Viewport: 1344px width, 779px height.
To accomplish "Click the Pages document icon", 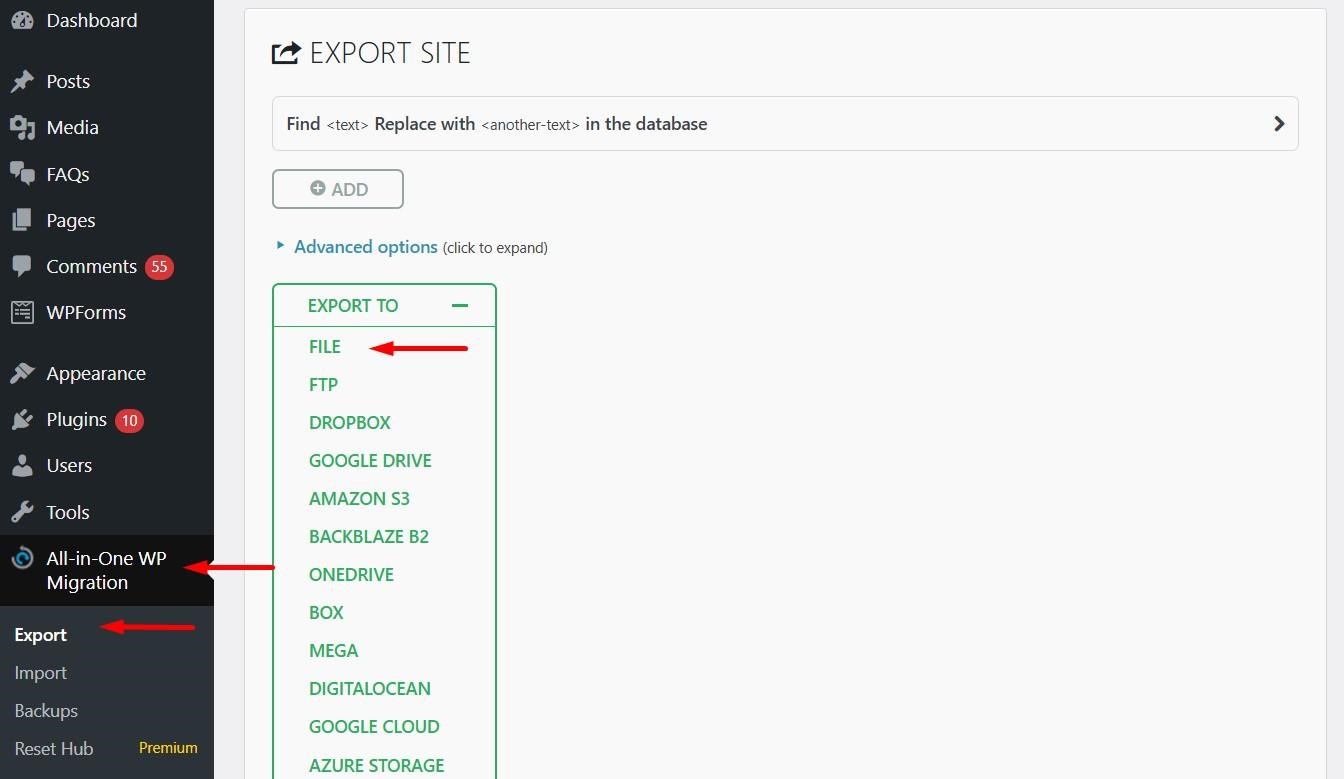I will click(x=22, y=220).
